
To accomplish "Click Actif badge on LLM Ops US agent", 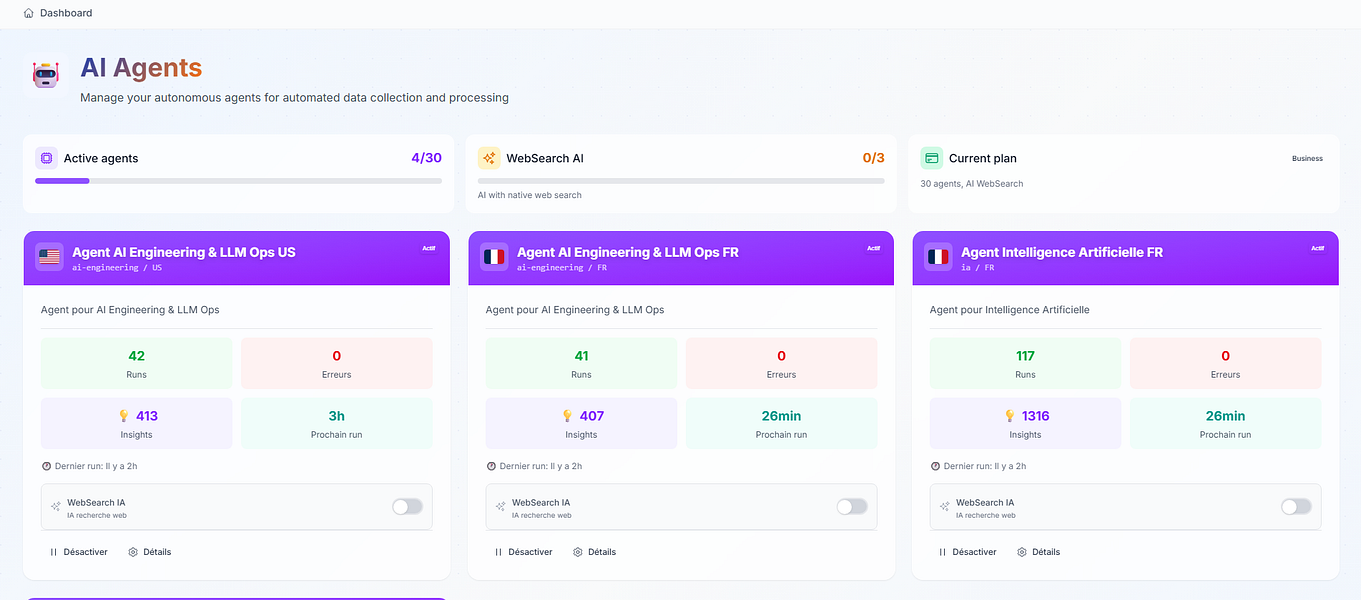I will (429, 248).
